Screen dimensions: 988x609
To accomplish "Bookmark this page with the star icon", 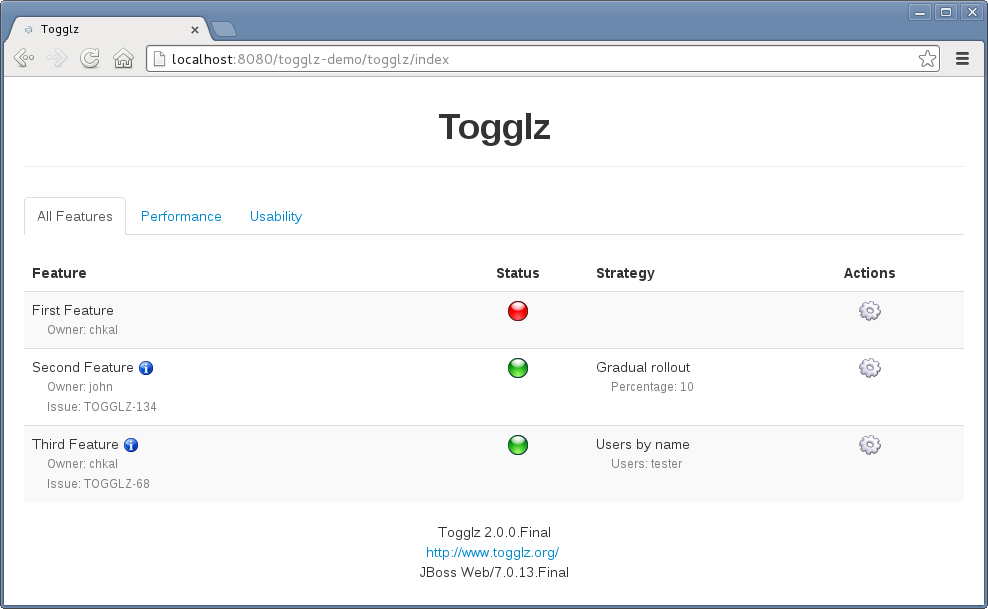I will coord(927,59).
